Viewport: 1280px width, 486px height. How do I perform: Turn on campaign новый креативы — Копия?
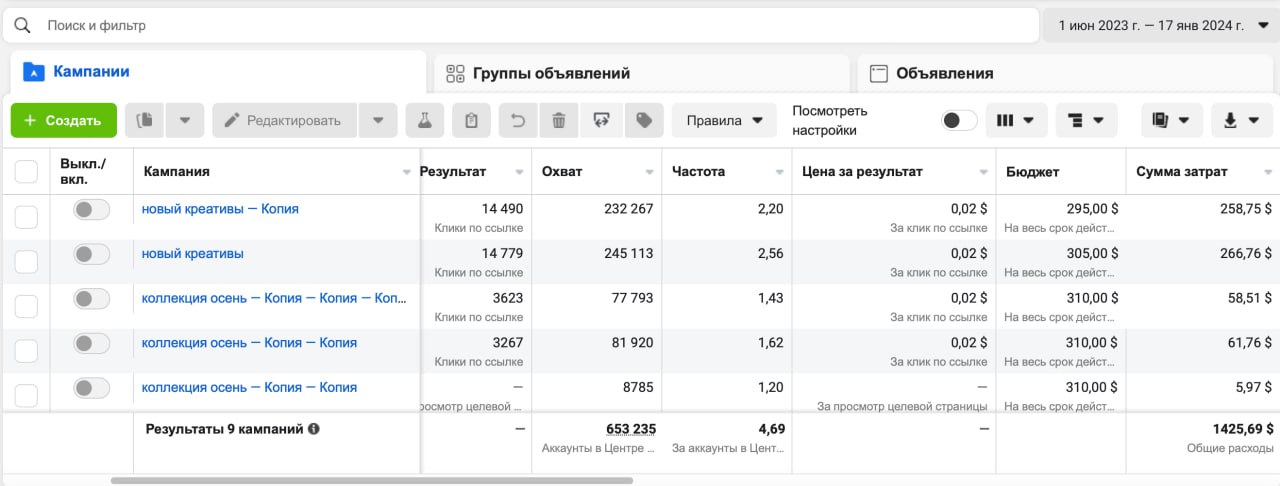click(x=91, y=209)
